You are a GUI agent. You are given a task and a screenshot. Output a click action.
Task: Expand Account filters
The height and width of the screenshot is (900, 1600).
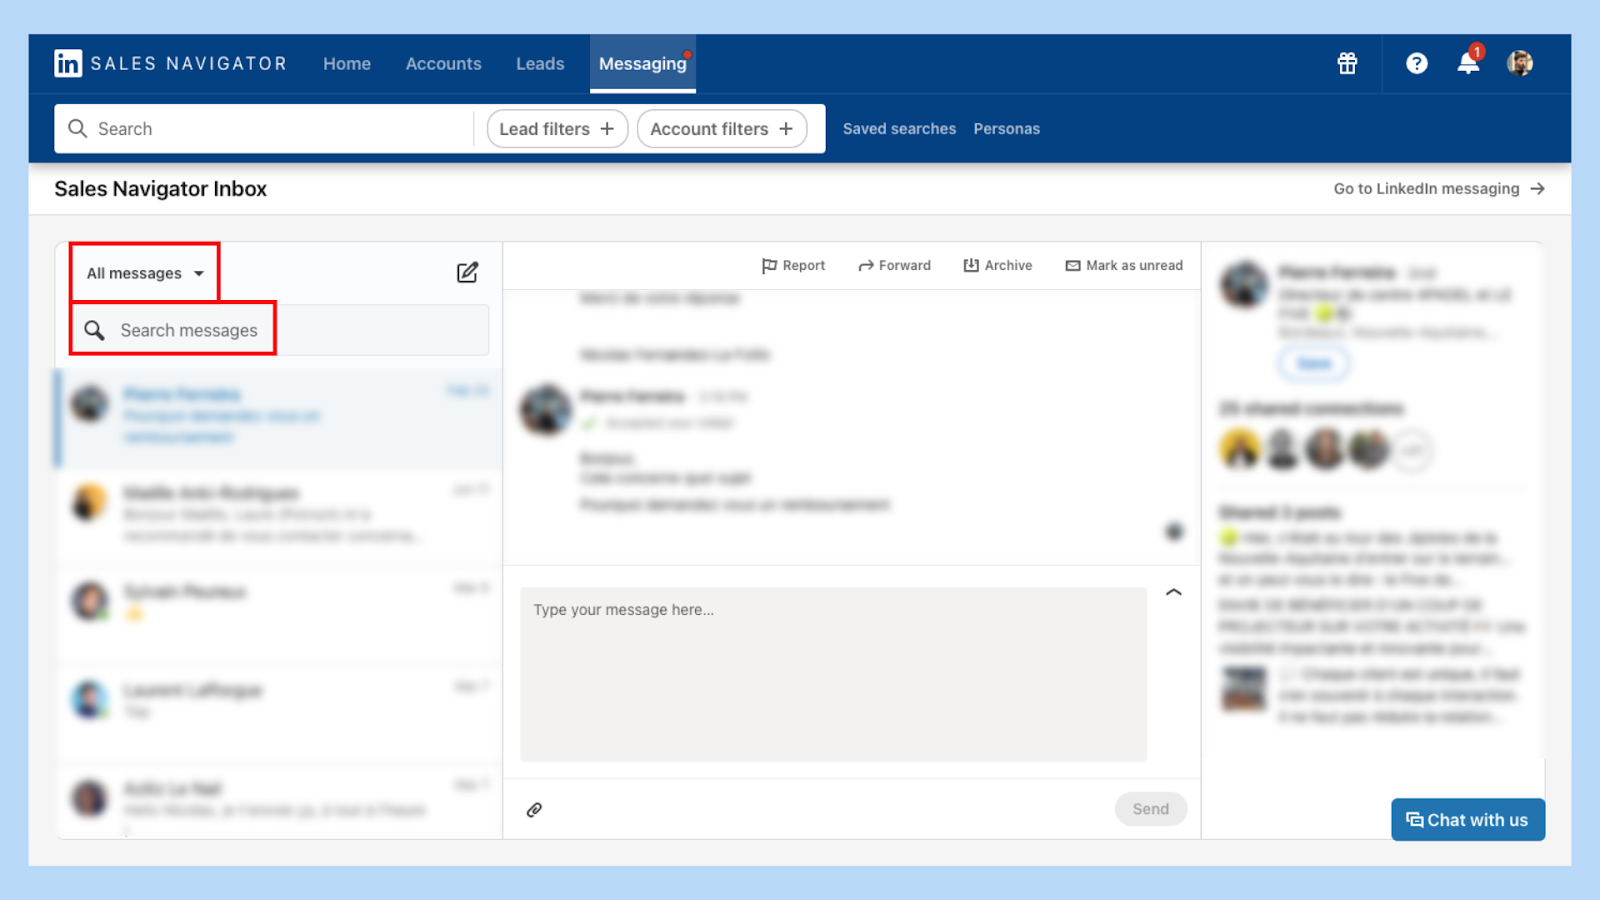click(722, 129)
